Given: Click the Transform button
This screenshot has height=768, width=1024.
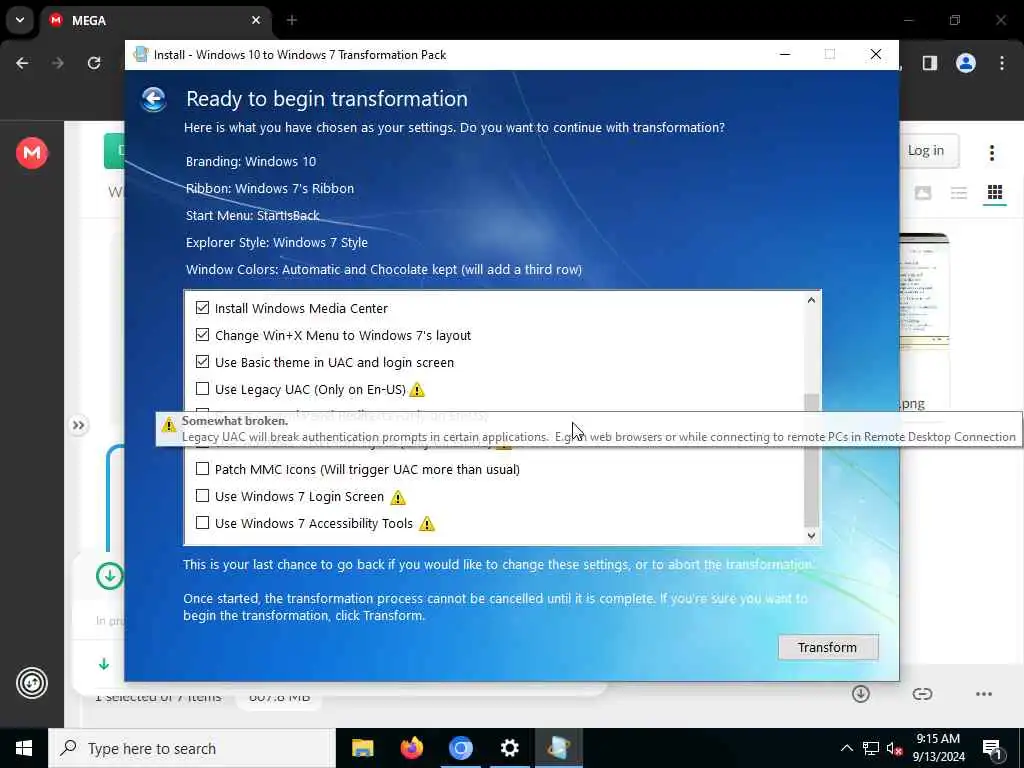Looking at the screenshot, I should 827,647.
